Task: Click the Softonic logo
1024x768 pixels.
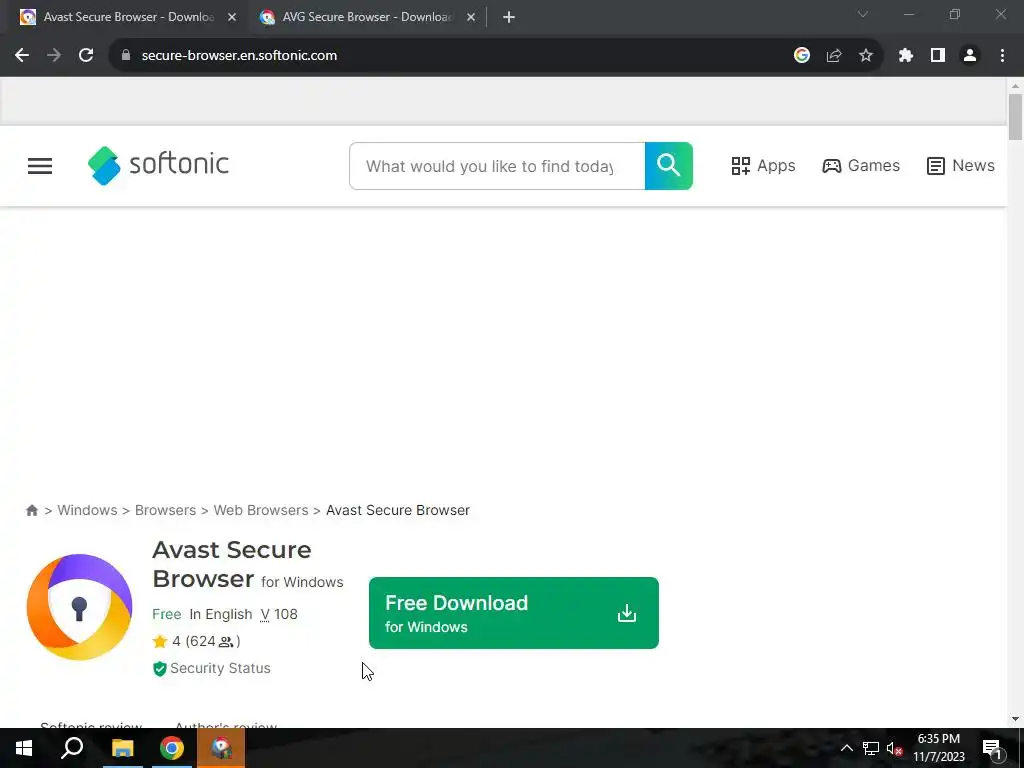Action: (158, 165)
